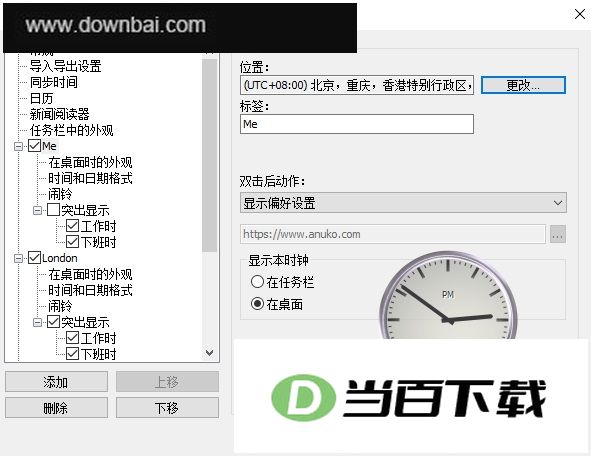This screenshot has height=456, width=591.
Task: Select 闹铃 under Me
Action: point(60,194)
